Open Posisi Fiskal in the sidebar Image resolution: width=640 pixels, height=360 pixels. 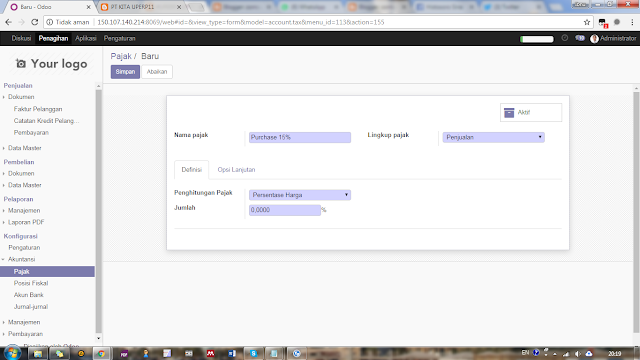click(x=31, y=283)
